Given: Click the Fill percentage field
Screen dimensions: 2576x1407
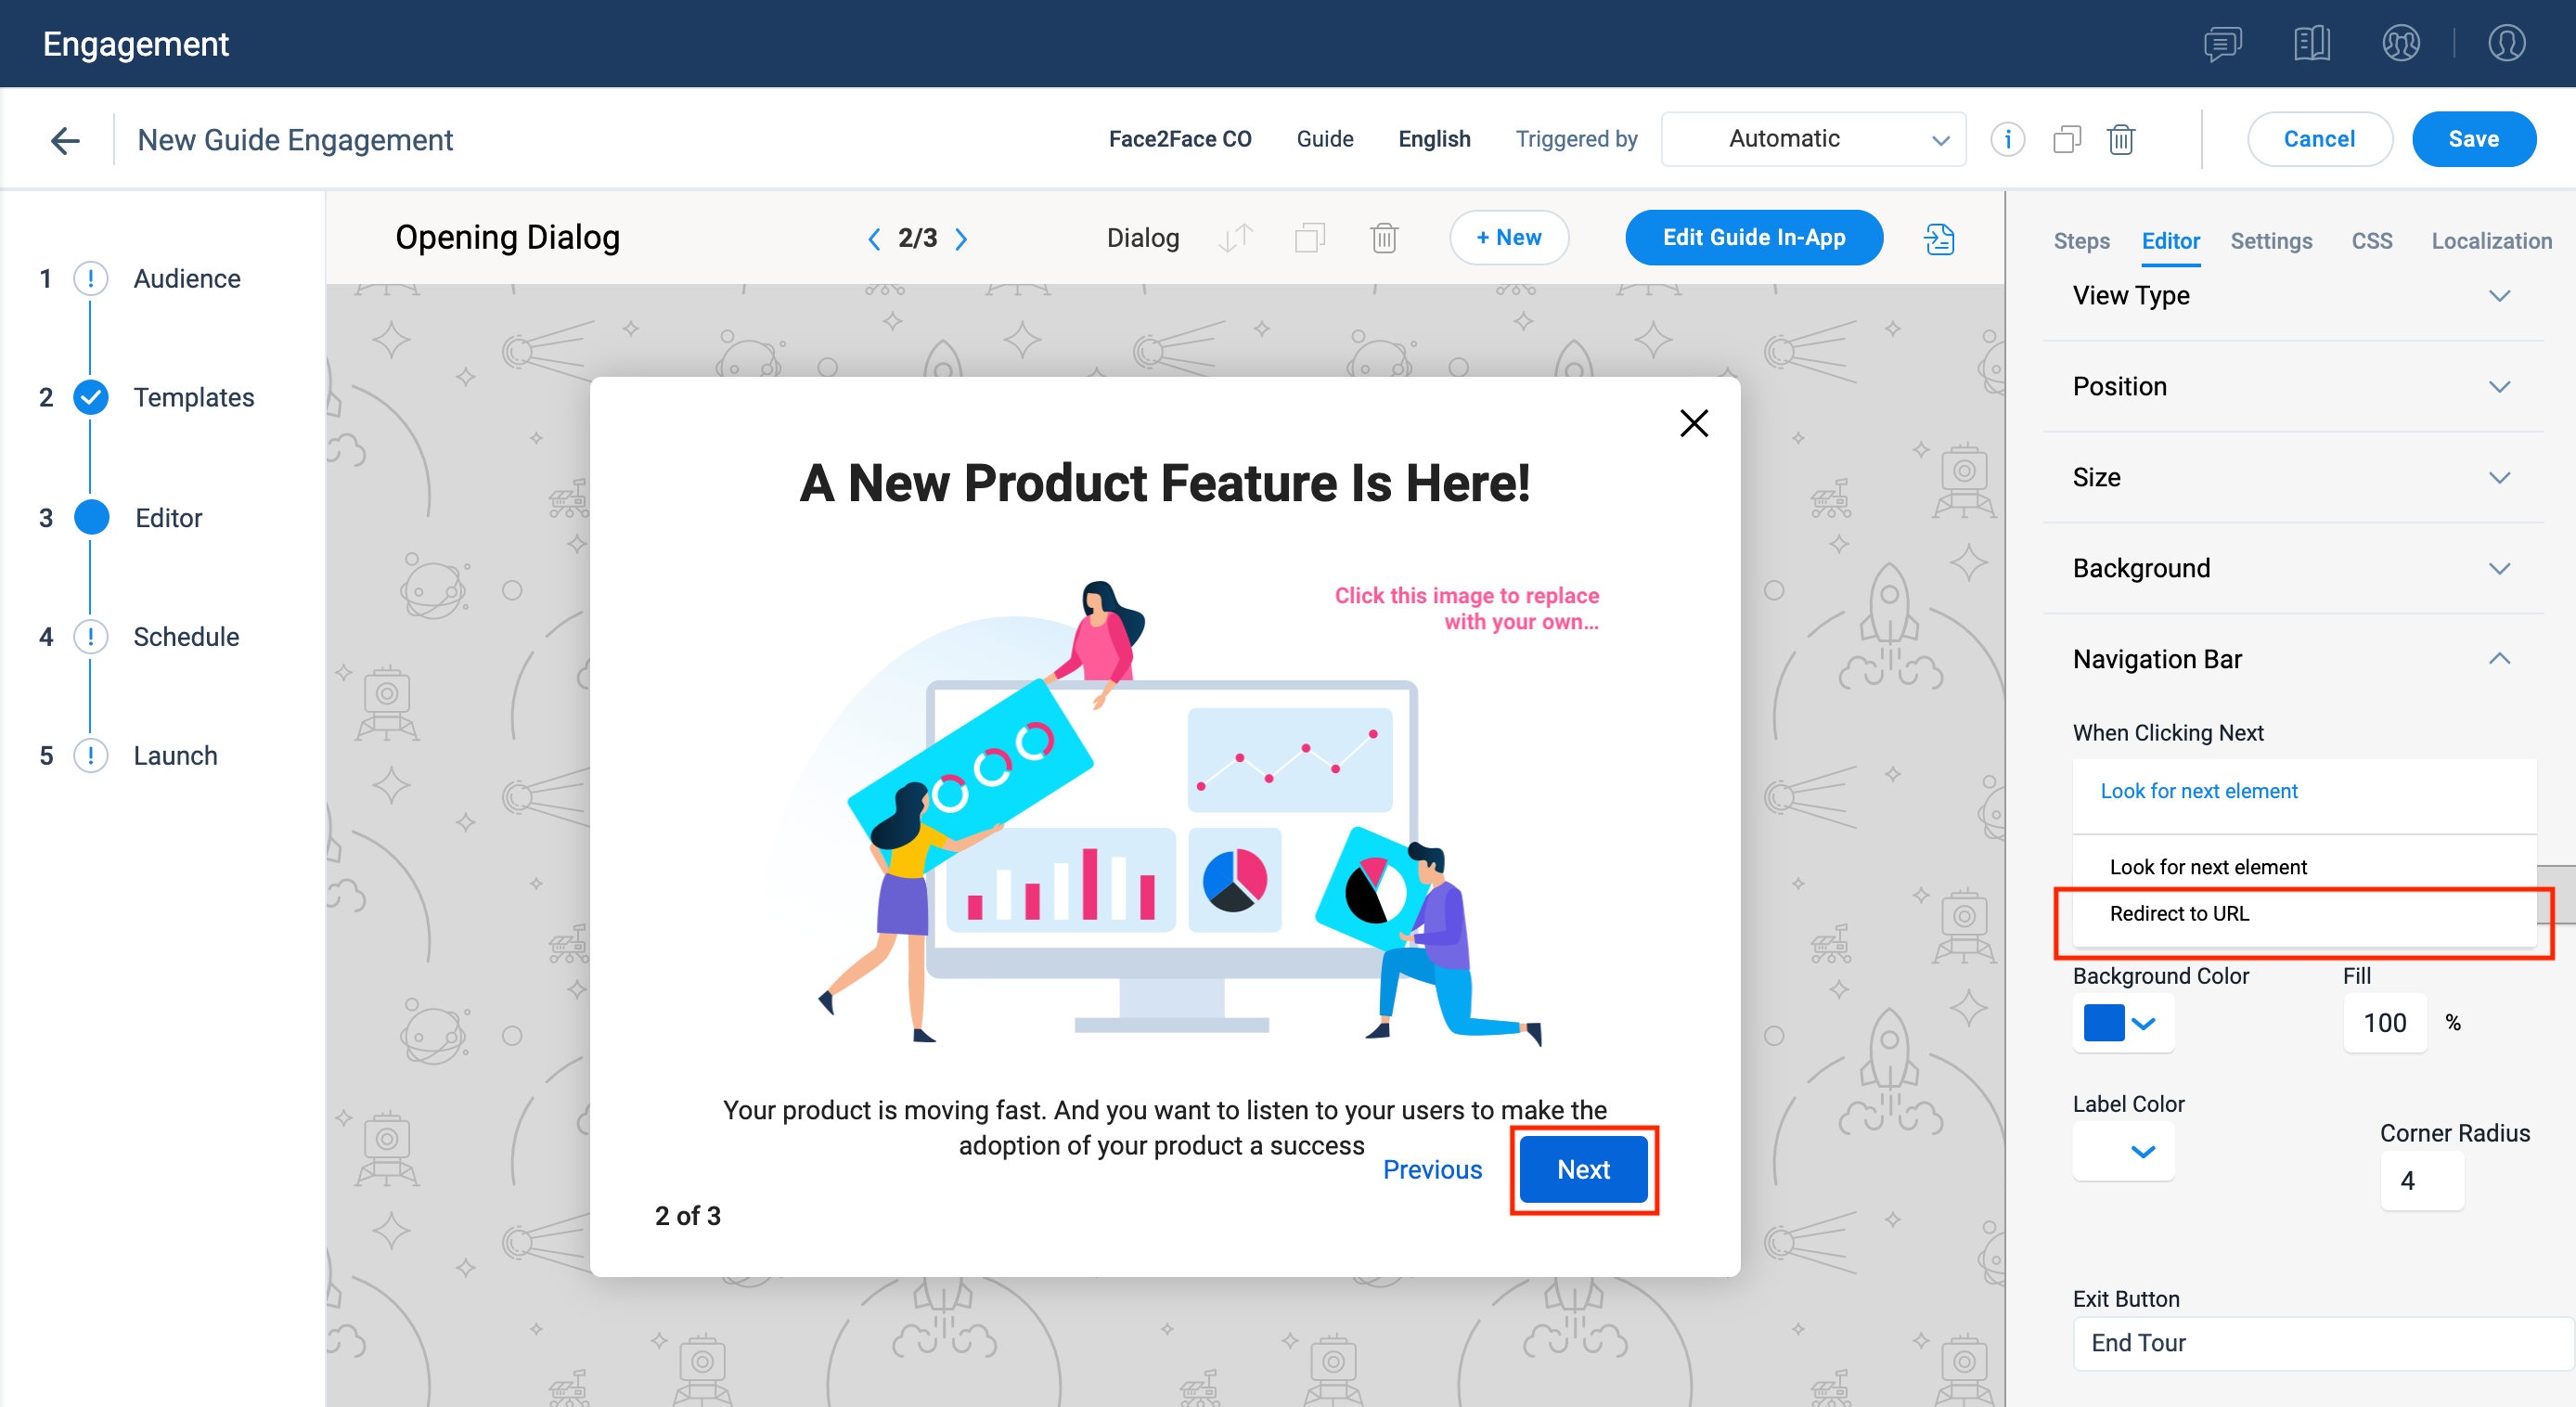Looking at the screenshot, I should click(x=2384, y=1023).
